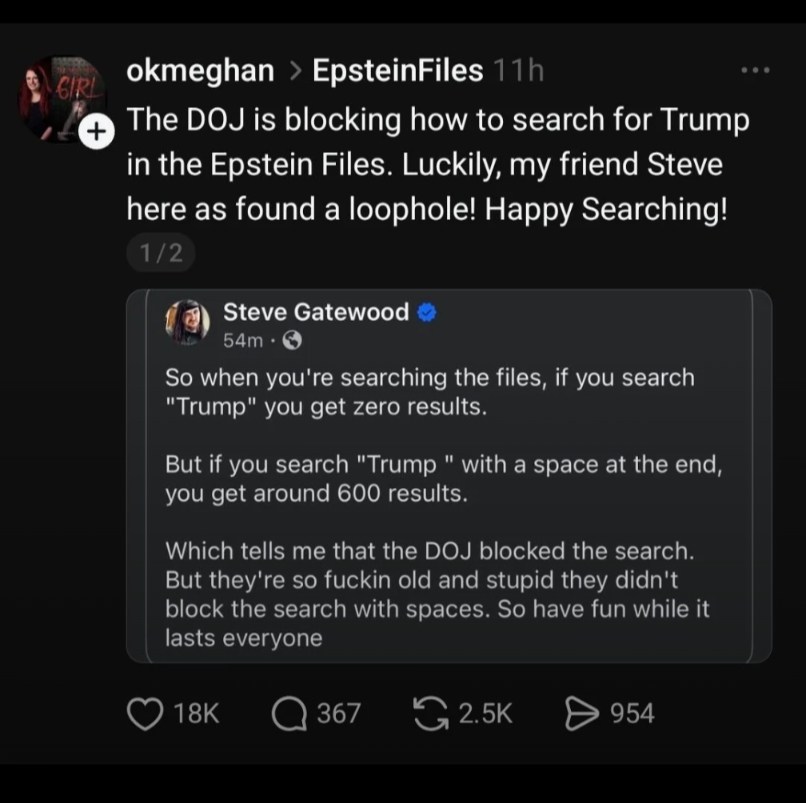Open the okmeghan username link

[x=200, y=71]
